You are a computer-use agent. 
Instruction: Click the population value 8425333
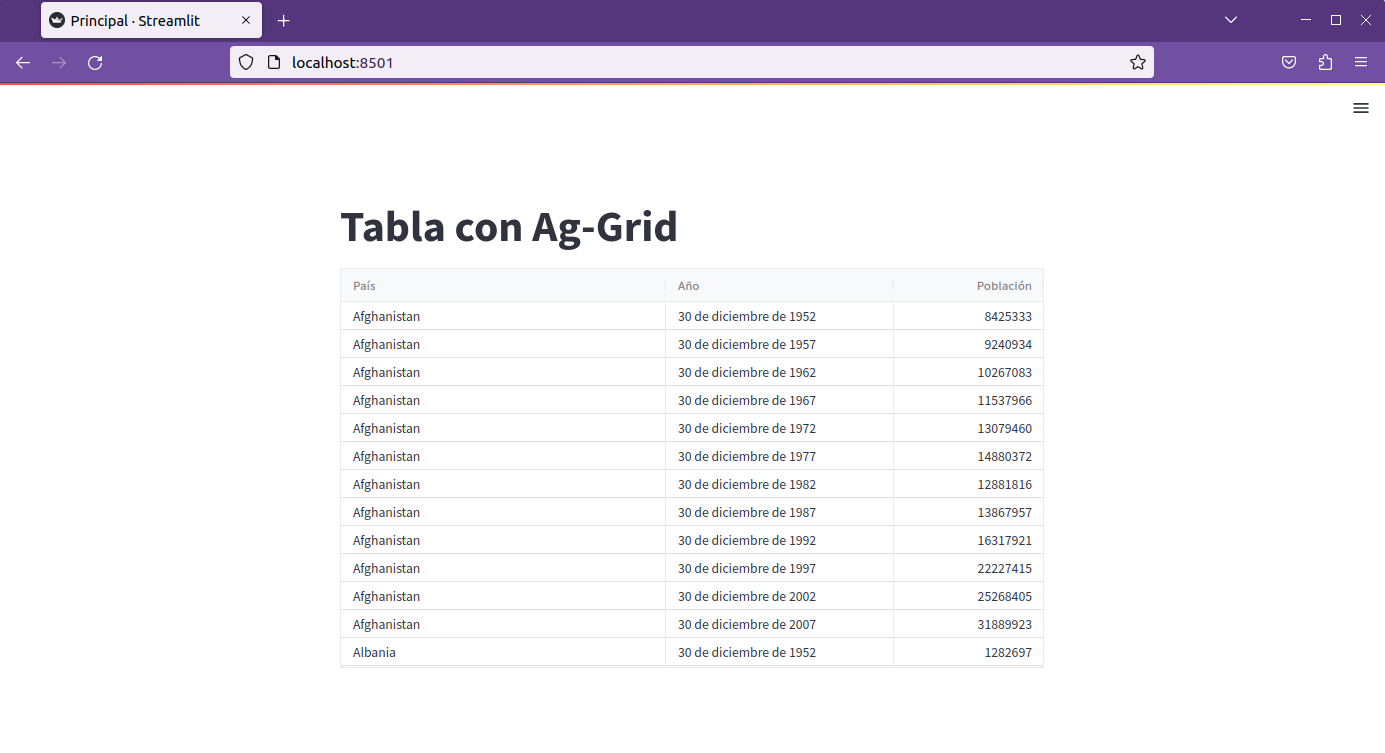[x=1008, y=316]
